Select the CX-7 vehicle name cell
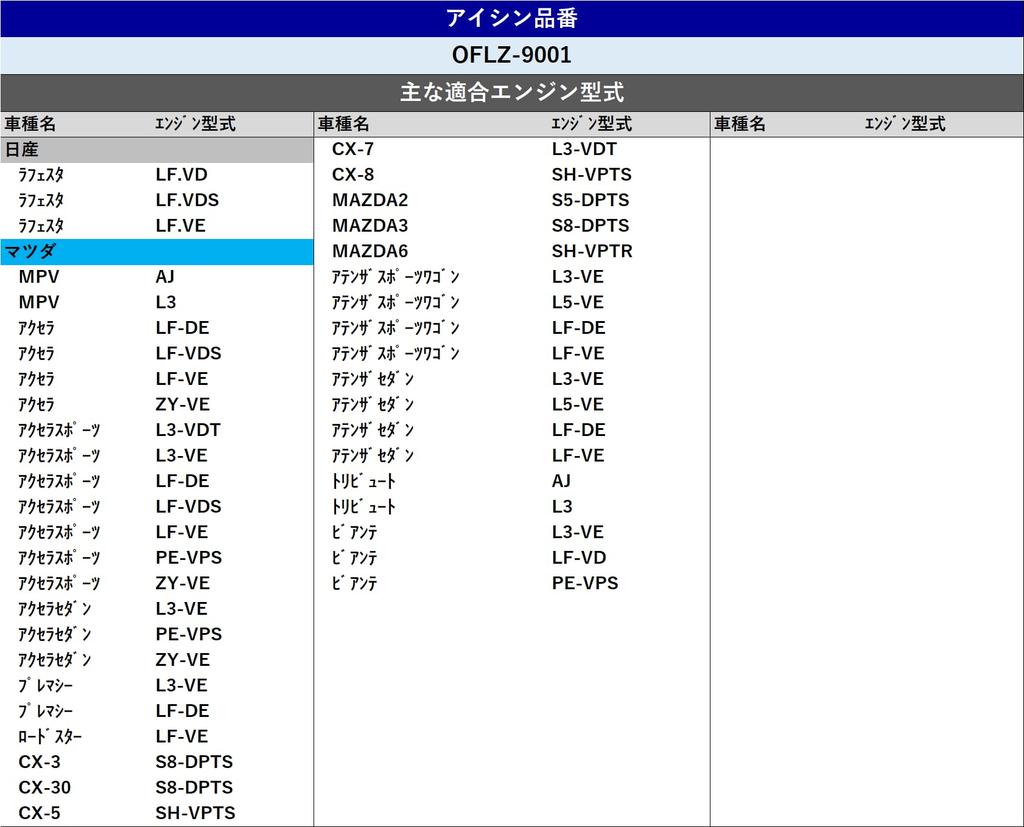 click(x=353, y=149)
